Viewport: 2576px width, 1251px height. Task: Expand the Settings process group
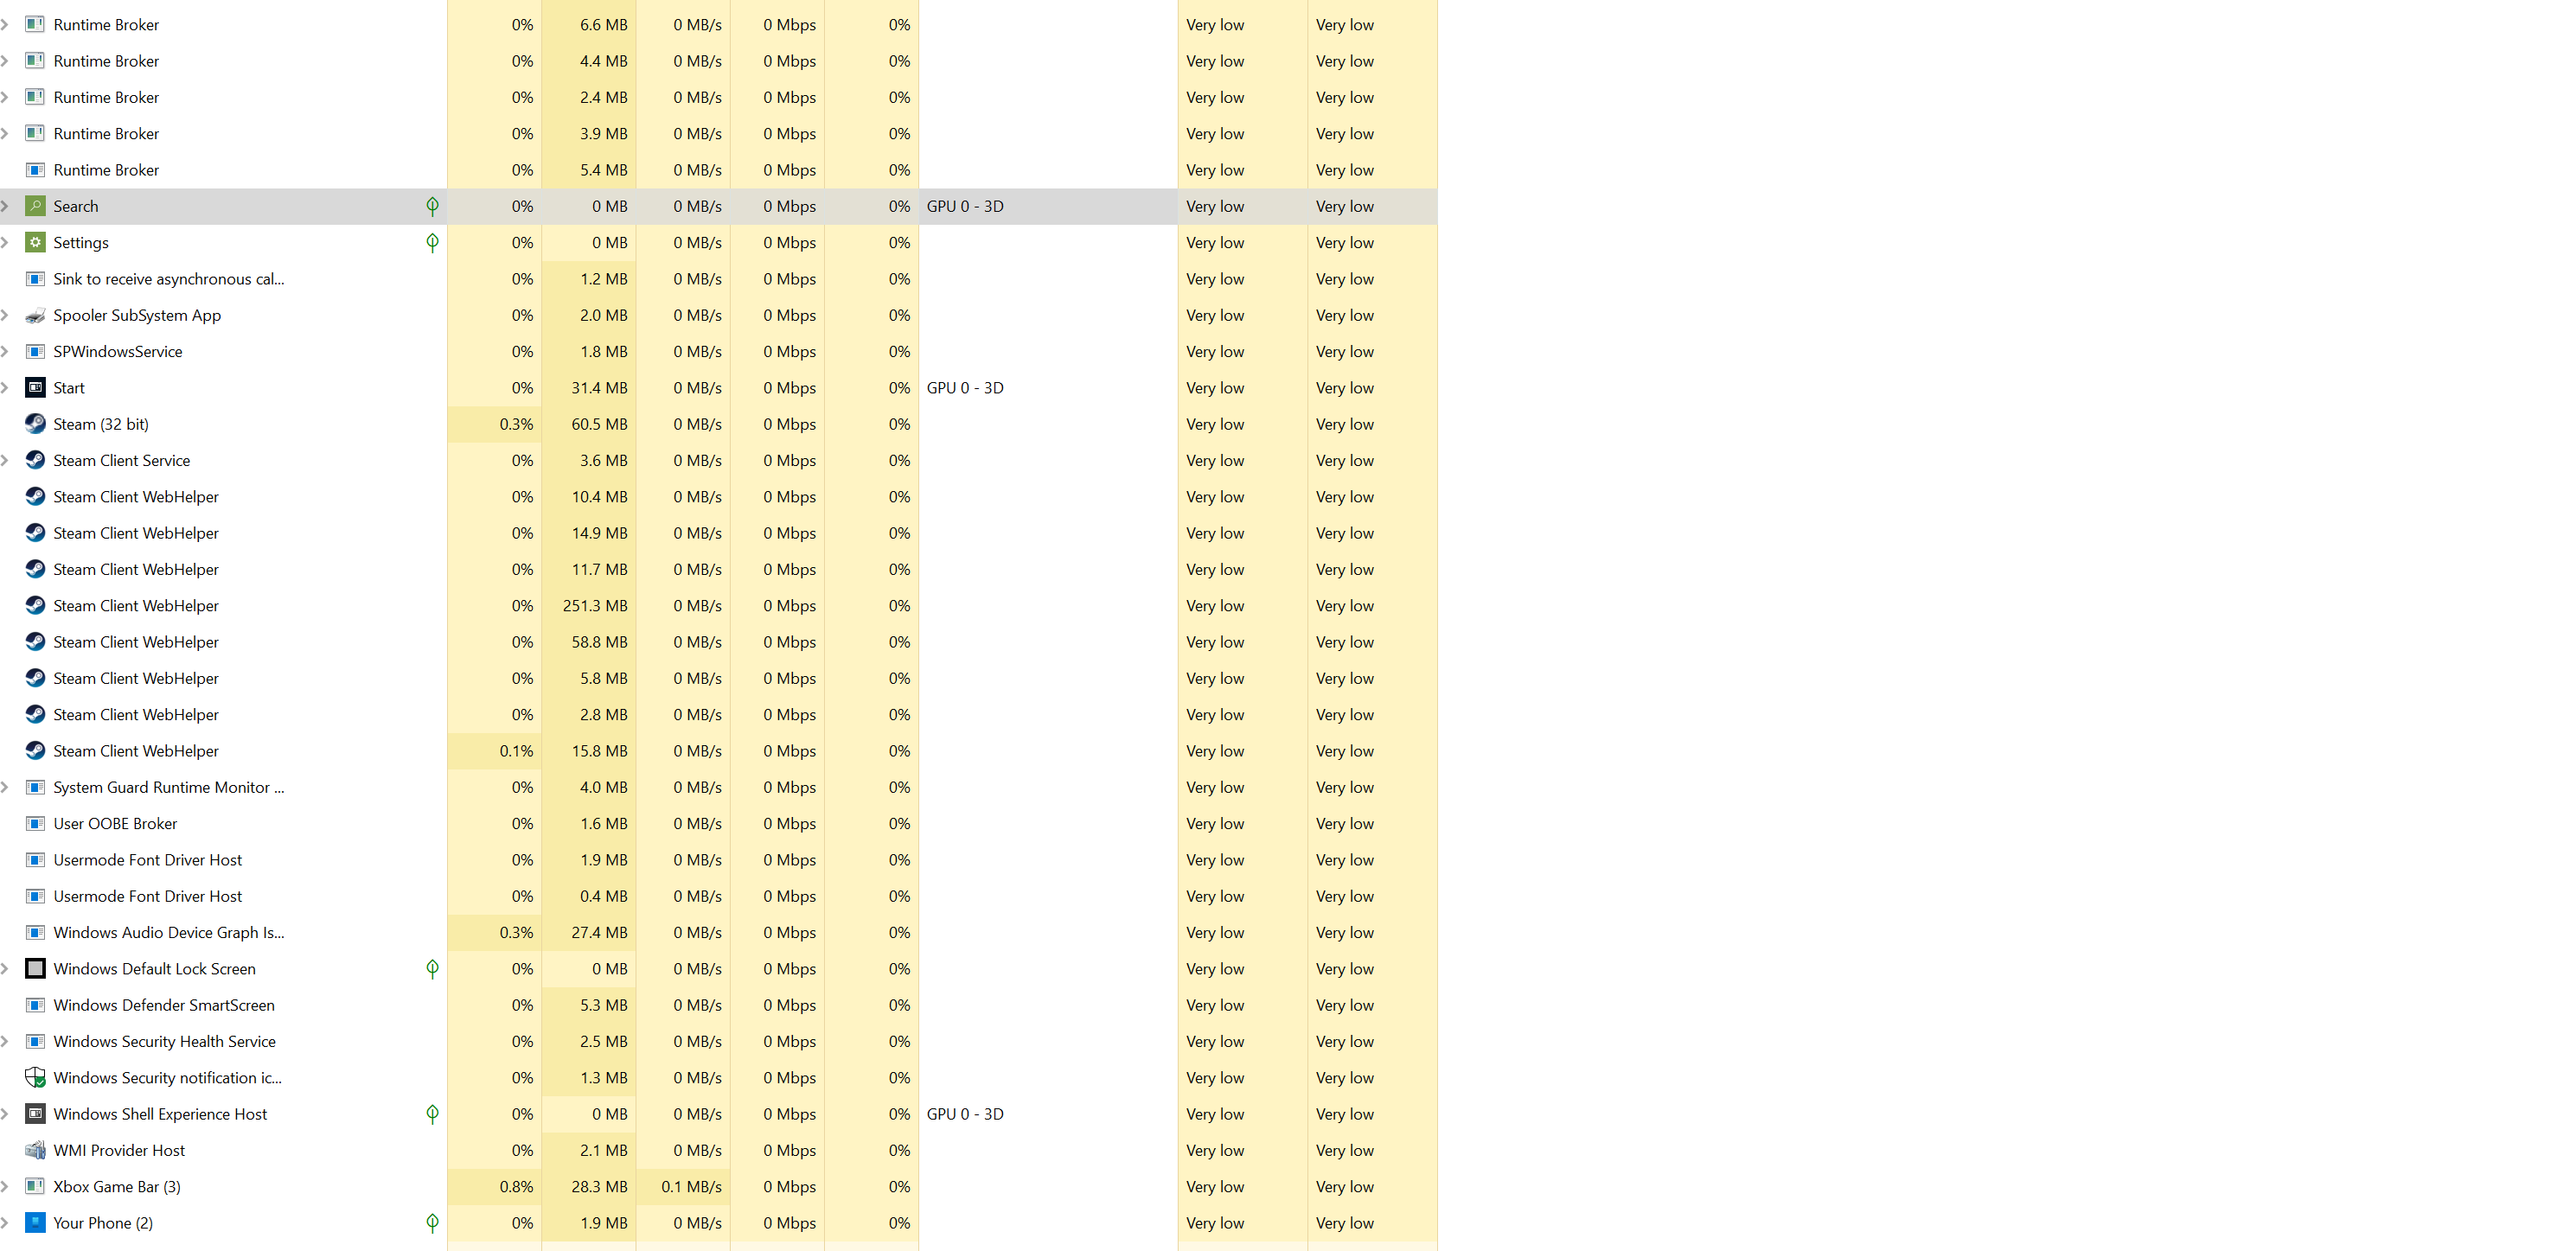click(x=5, y=242)
